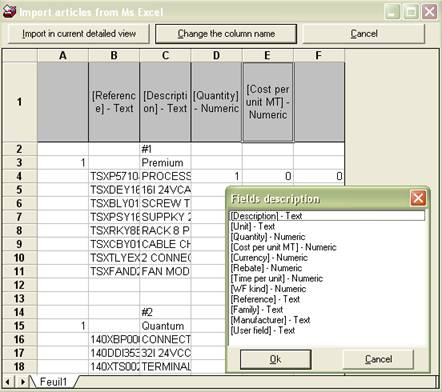442x392 pixels.
Task: Click the cell containing #1
Action: (x=165, y=149)
